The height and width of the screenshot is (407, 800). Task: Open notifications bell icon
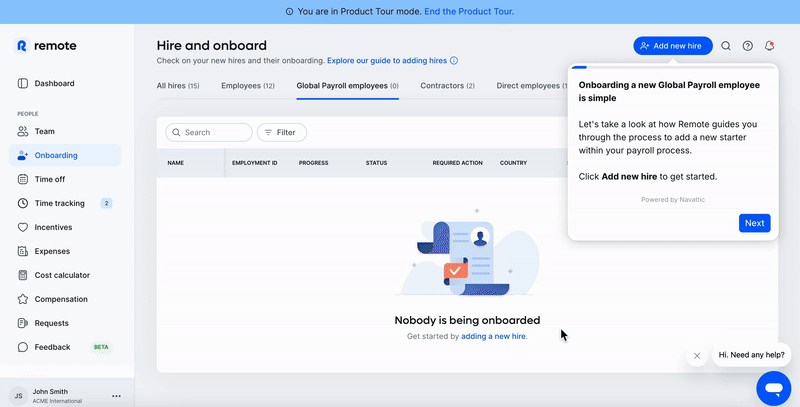coord(769,46)
